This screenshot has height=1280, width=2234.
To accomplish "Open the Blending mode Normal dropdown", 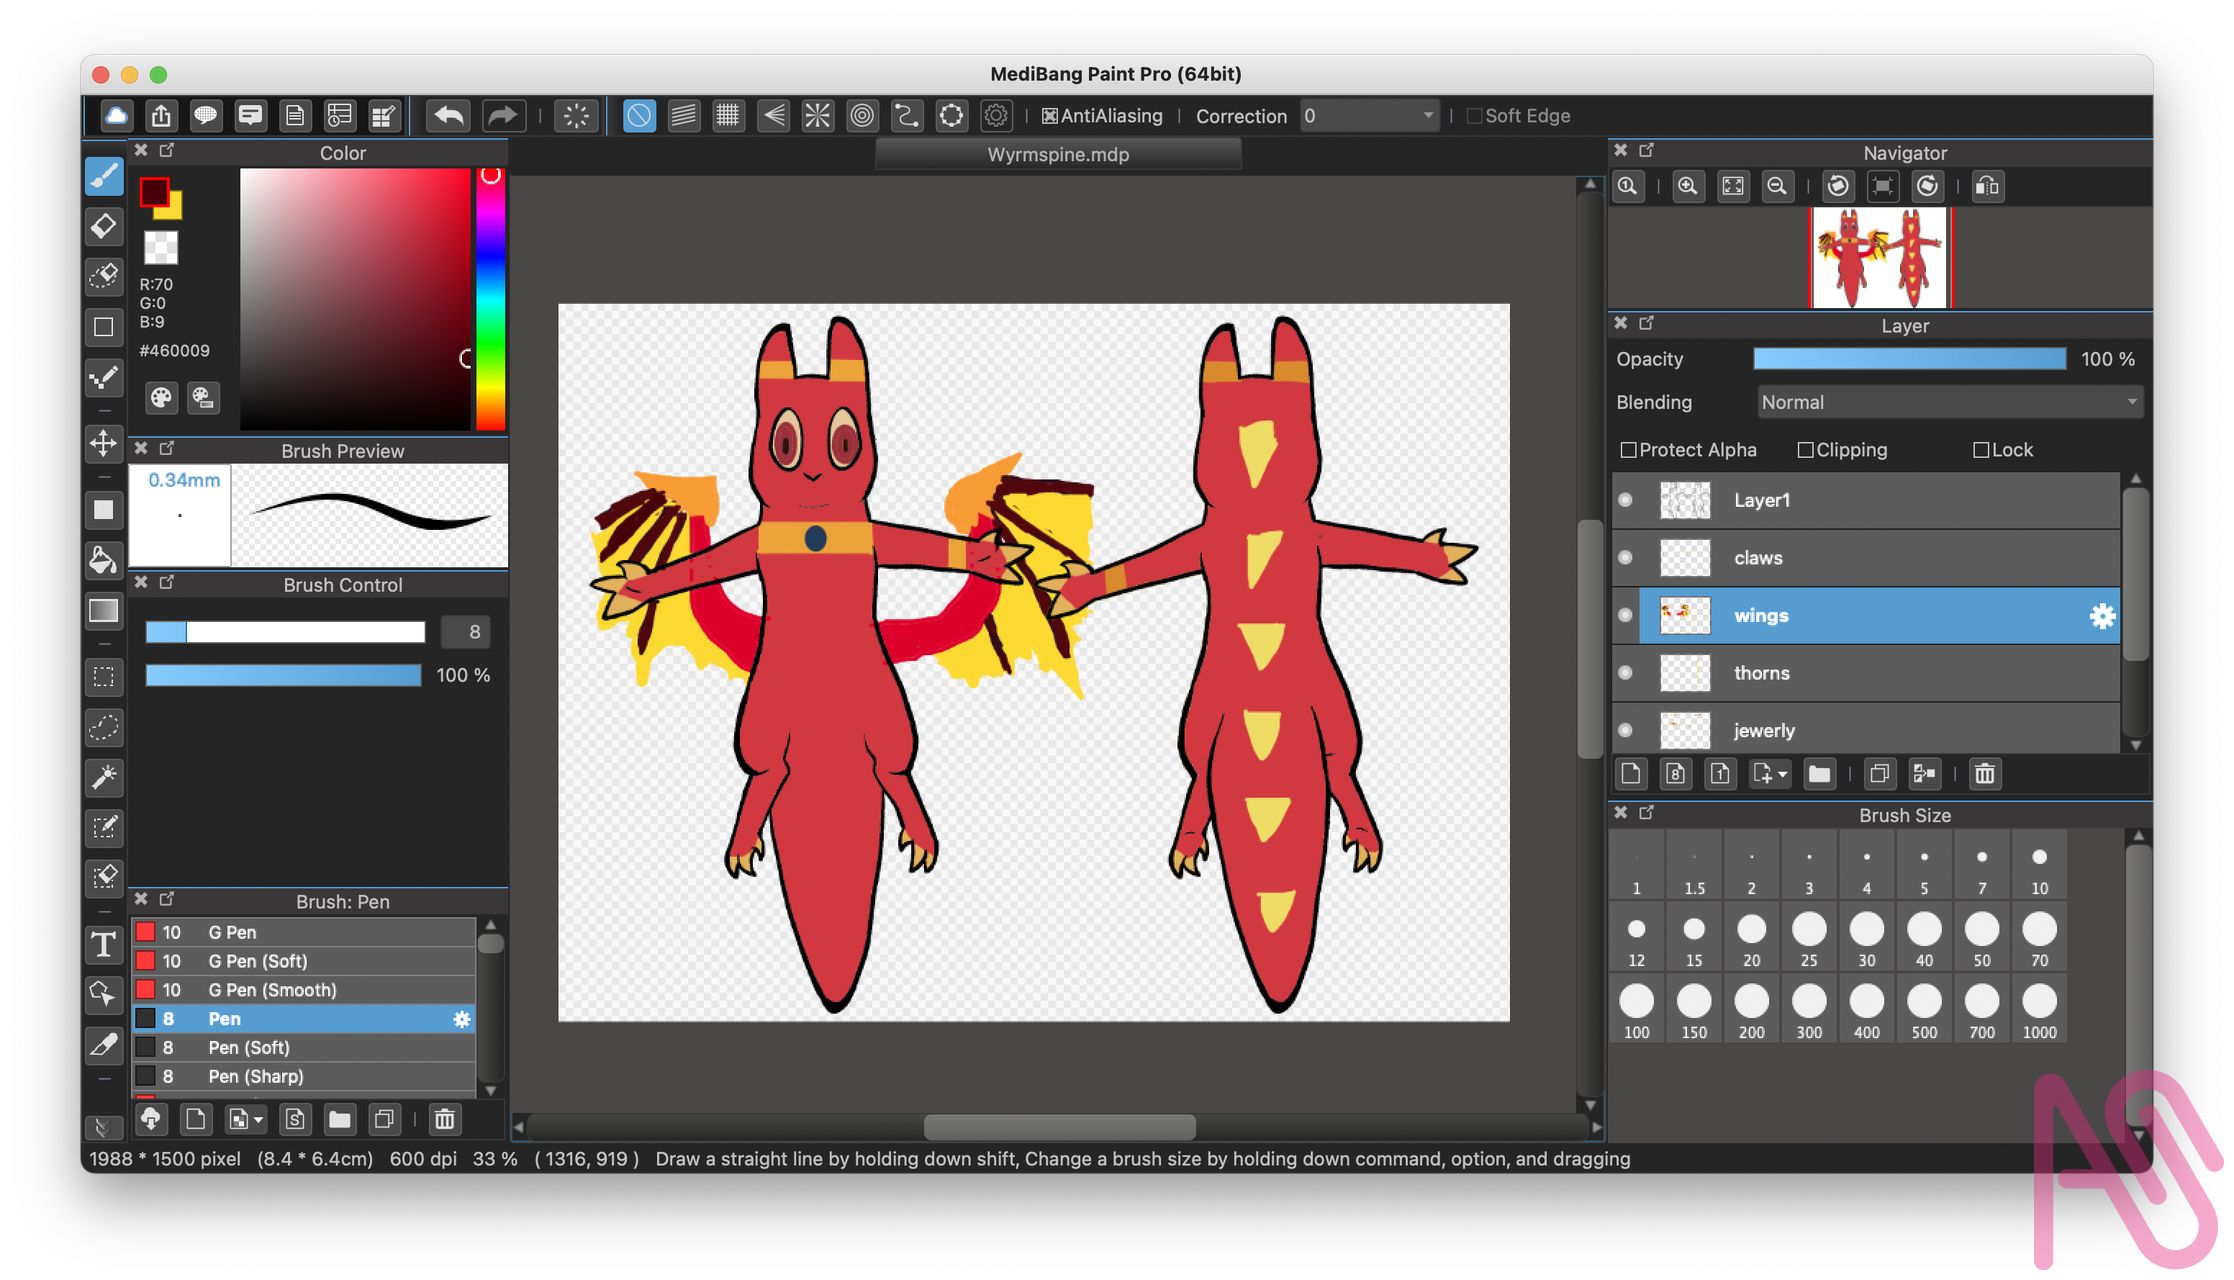I will (1948, 402).
